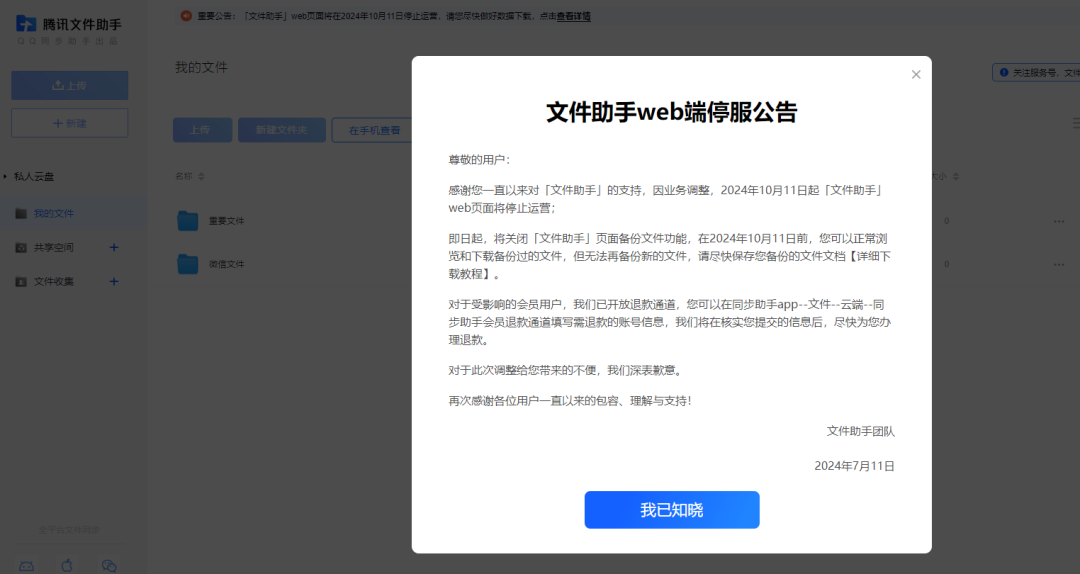Screen dimensions: 1080x574
Task: Open 共享空间 in the sidebar
Action: tap(54, 247)
